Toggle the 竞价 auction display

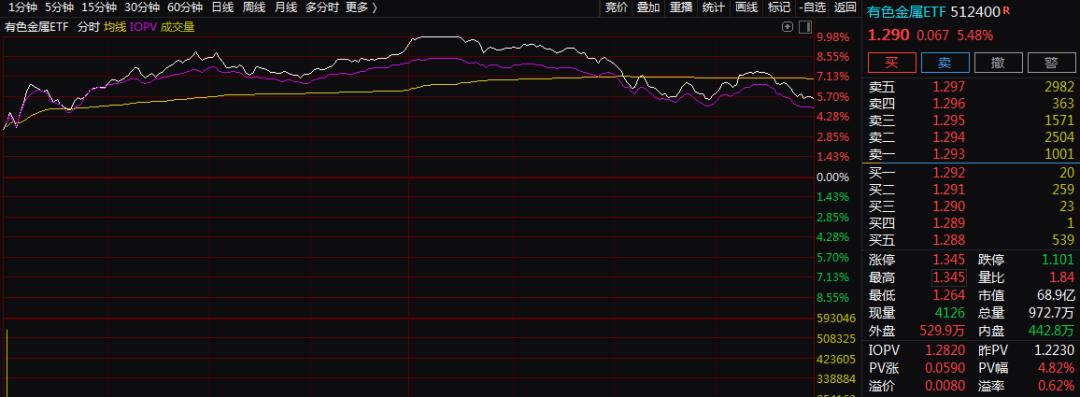point(616,8)
